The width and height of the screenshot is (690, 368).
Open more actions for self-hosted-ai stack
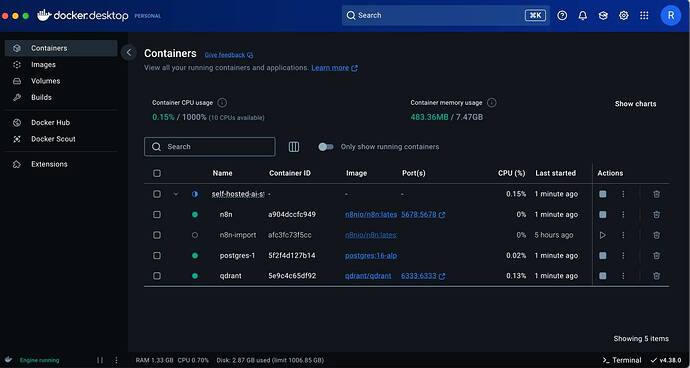[623, 194]
